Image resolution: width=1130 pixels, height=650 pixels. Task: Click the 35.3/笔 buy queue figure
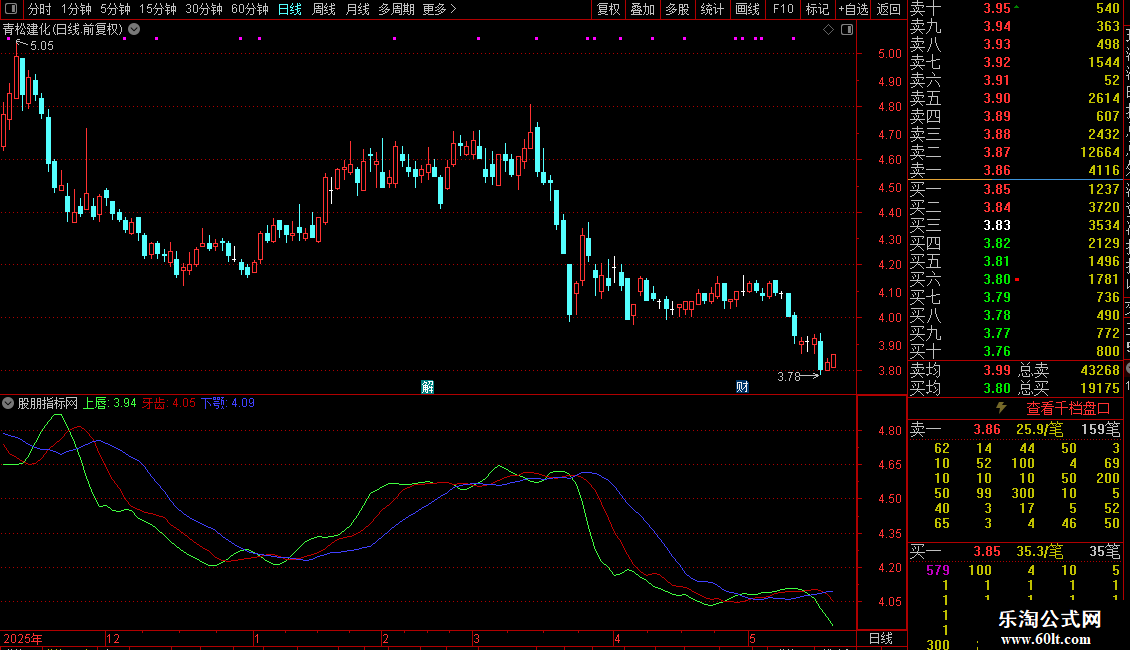pos(1039,551)
